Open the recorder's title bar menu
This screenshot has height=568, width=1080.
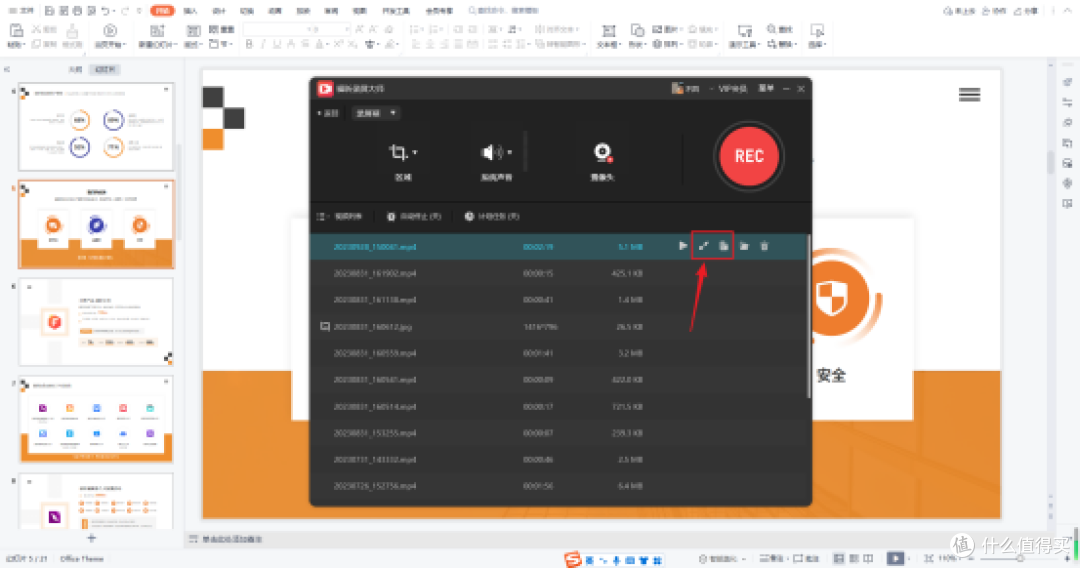coord(766,89)
